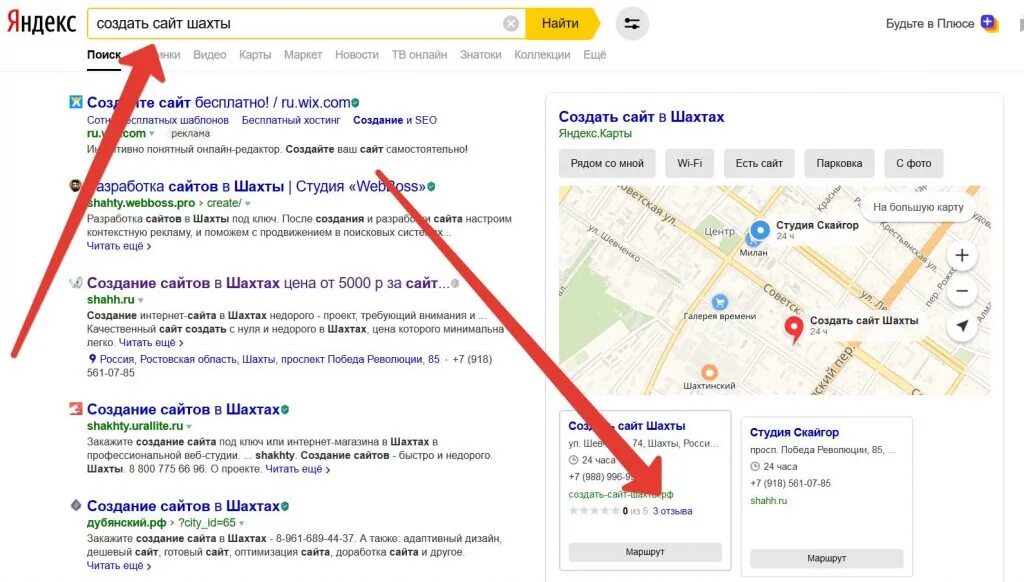Zoom out on the map

point(961,291)
